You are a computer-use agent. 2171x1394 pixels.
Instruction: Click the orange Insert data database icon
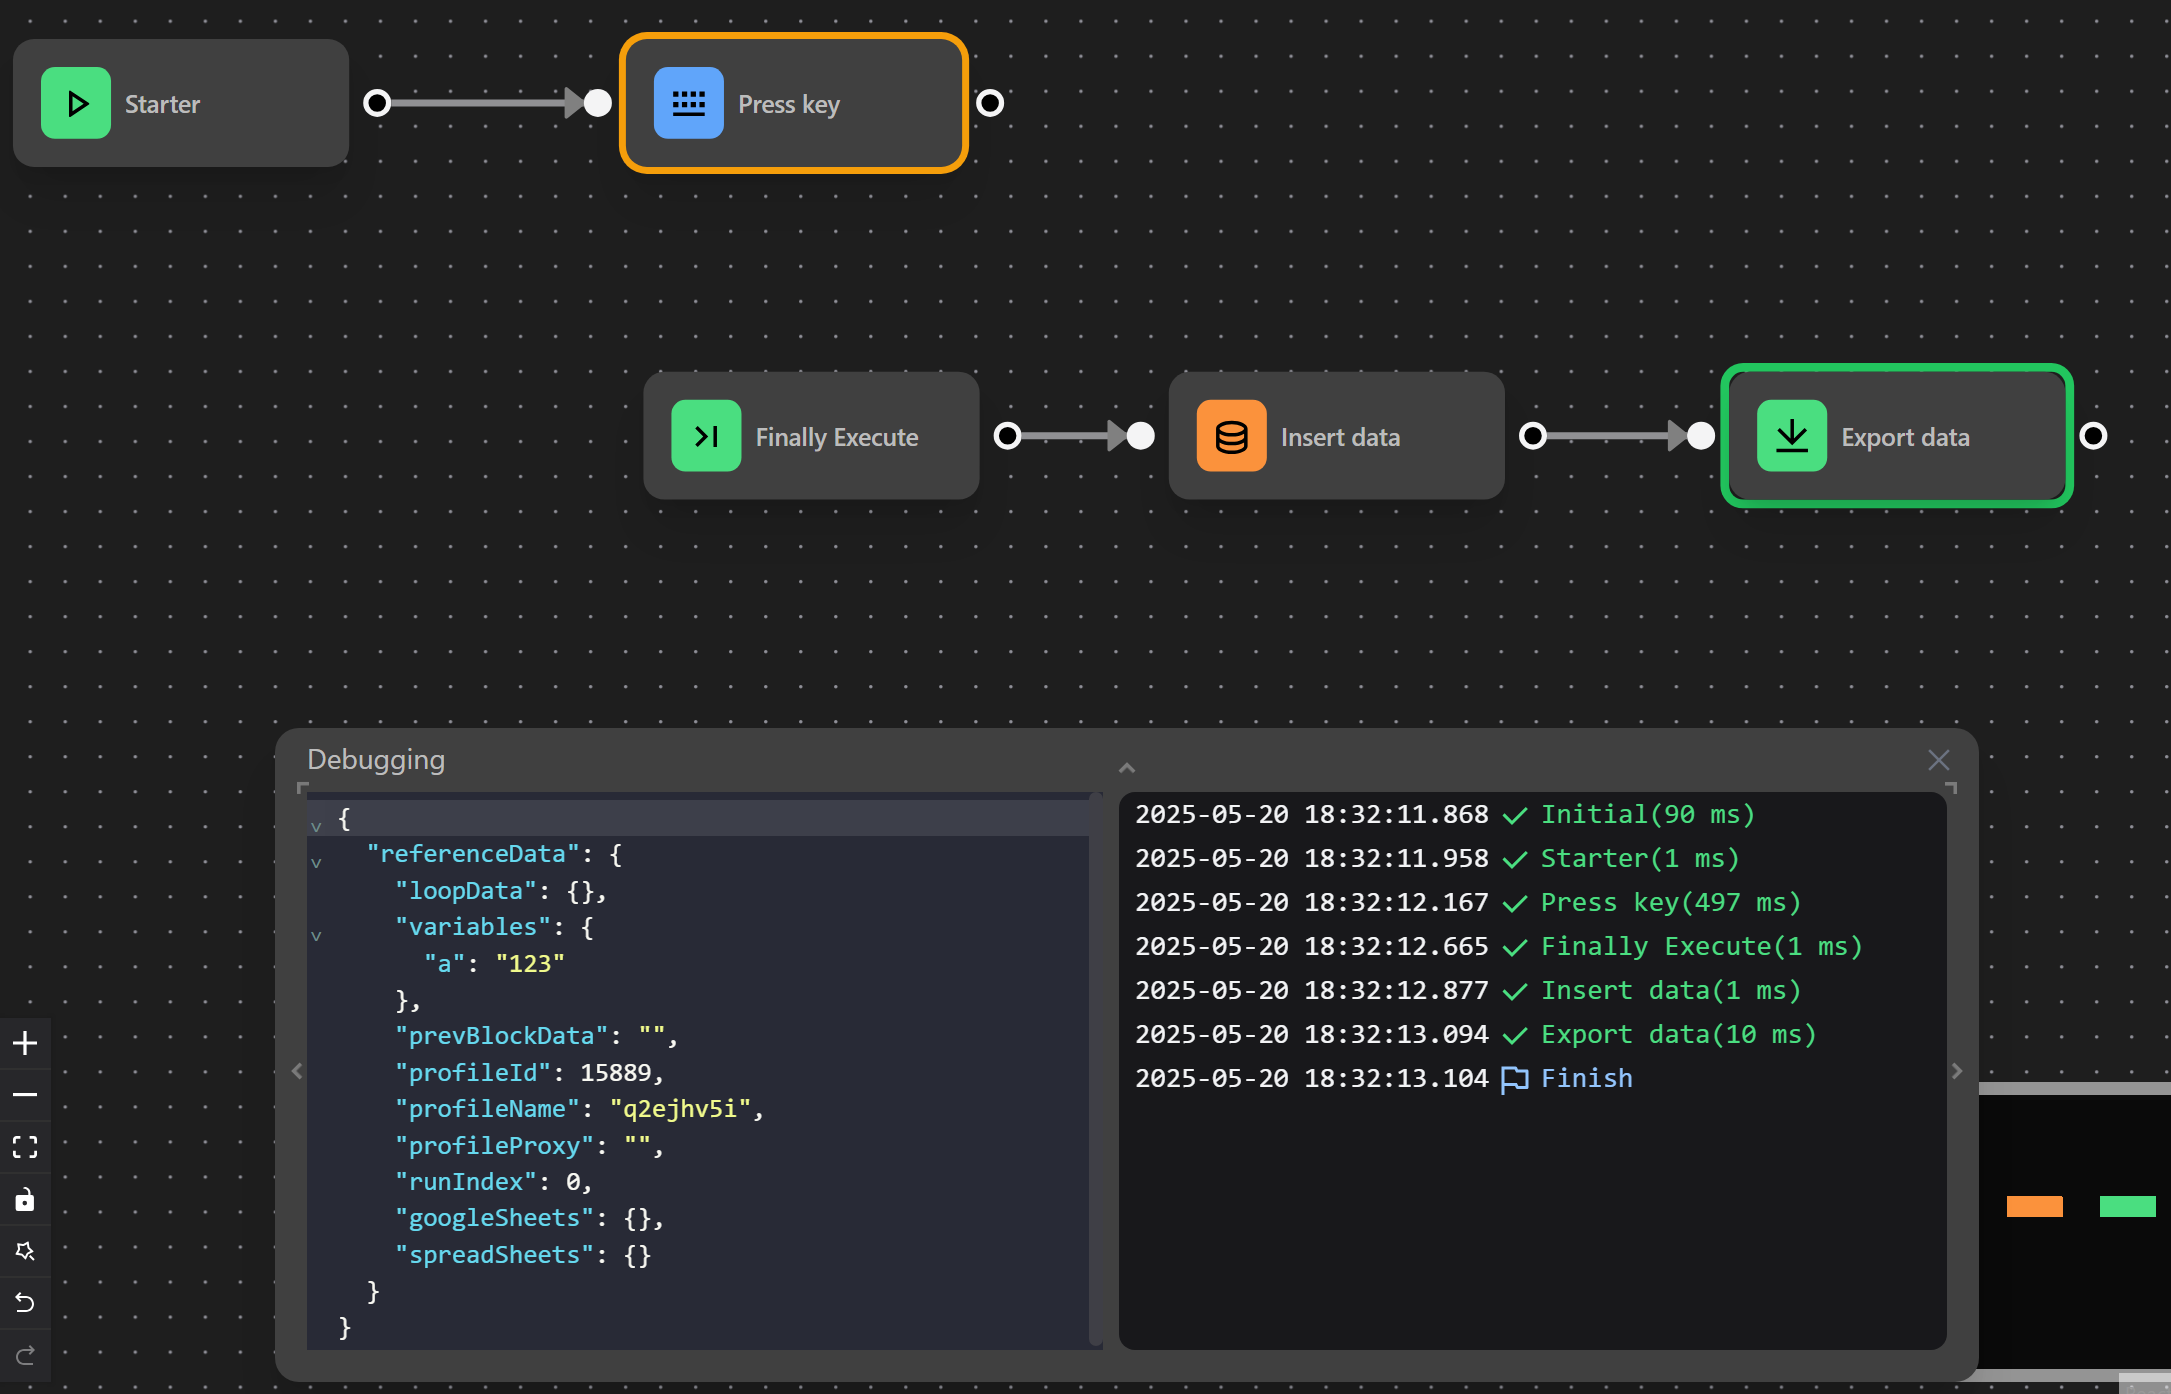1231,436
